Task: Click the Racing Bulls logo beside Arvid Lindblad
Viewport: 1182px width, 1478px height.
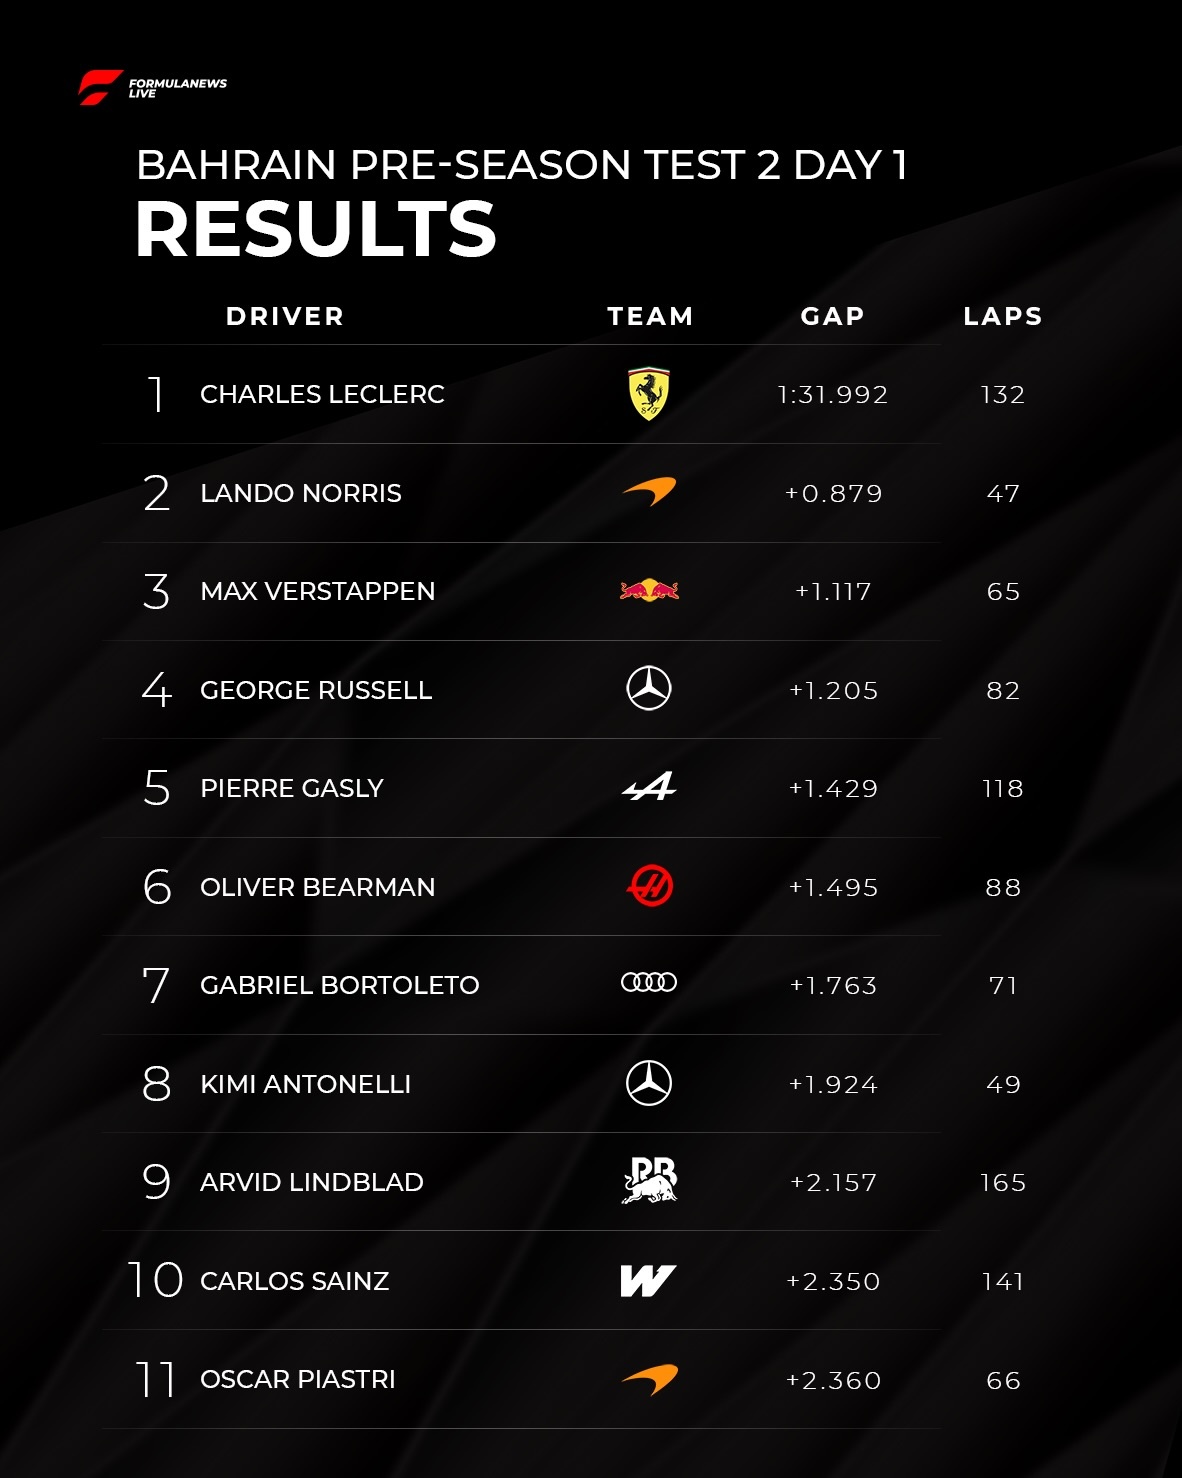Action: tap(649, 1180)
